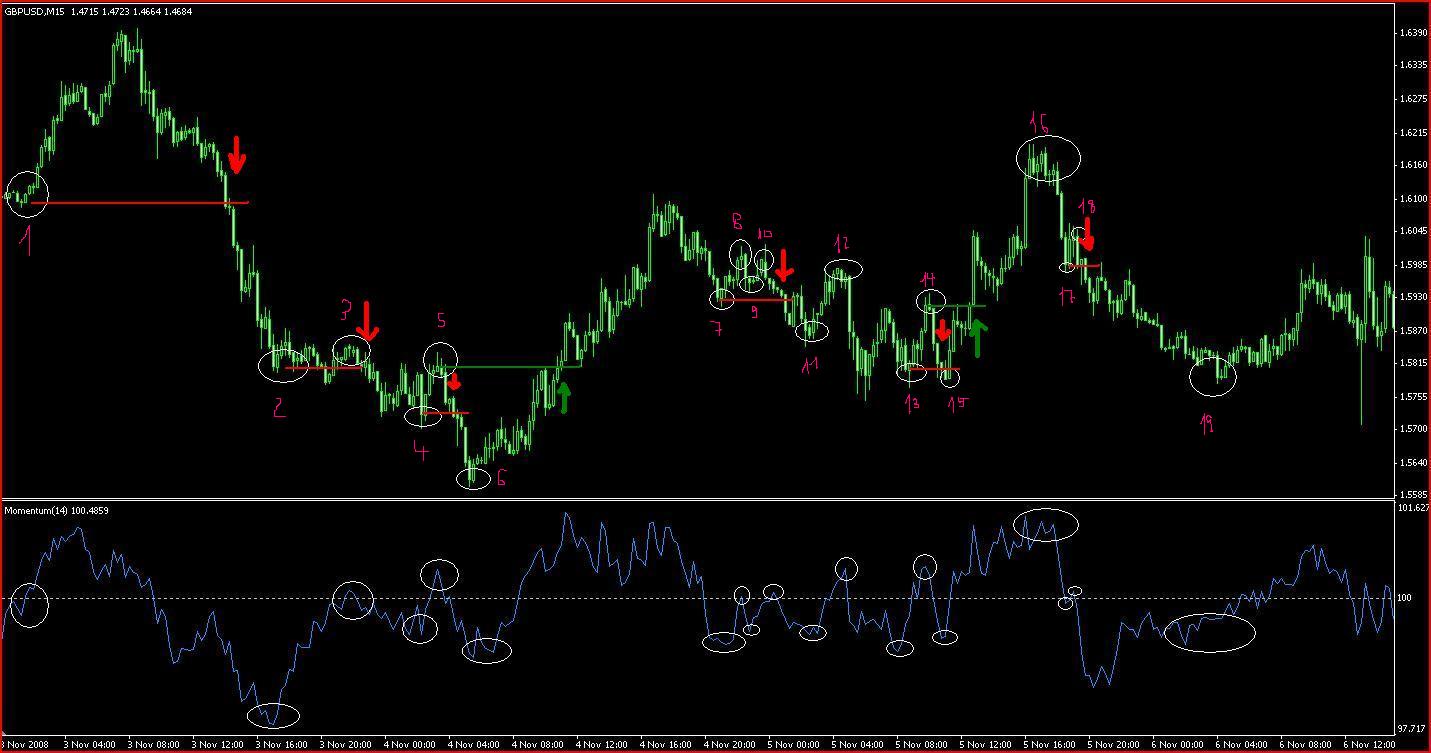Image resolution: width=1431 pixels, height=753 pixels.
Task: Select the small red arrow below marker 5
Action: tap(454, 382)
